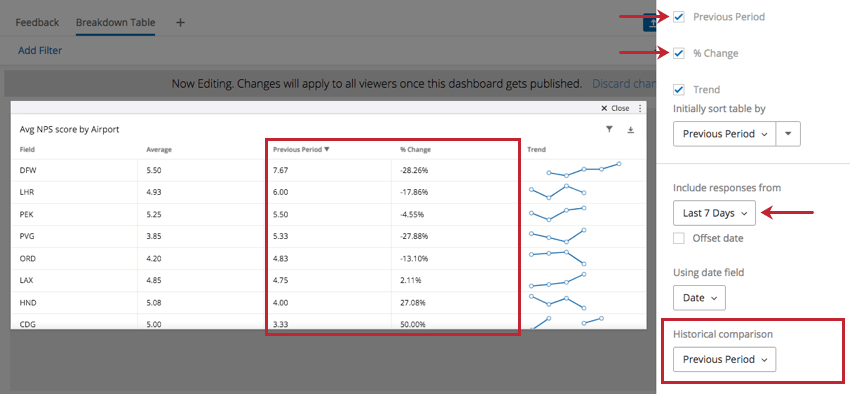Add a new page with plus icon

point(181,23)
